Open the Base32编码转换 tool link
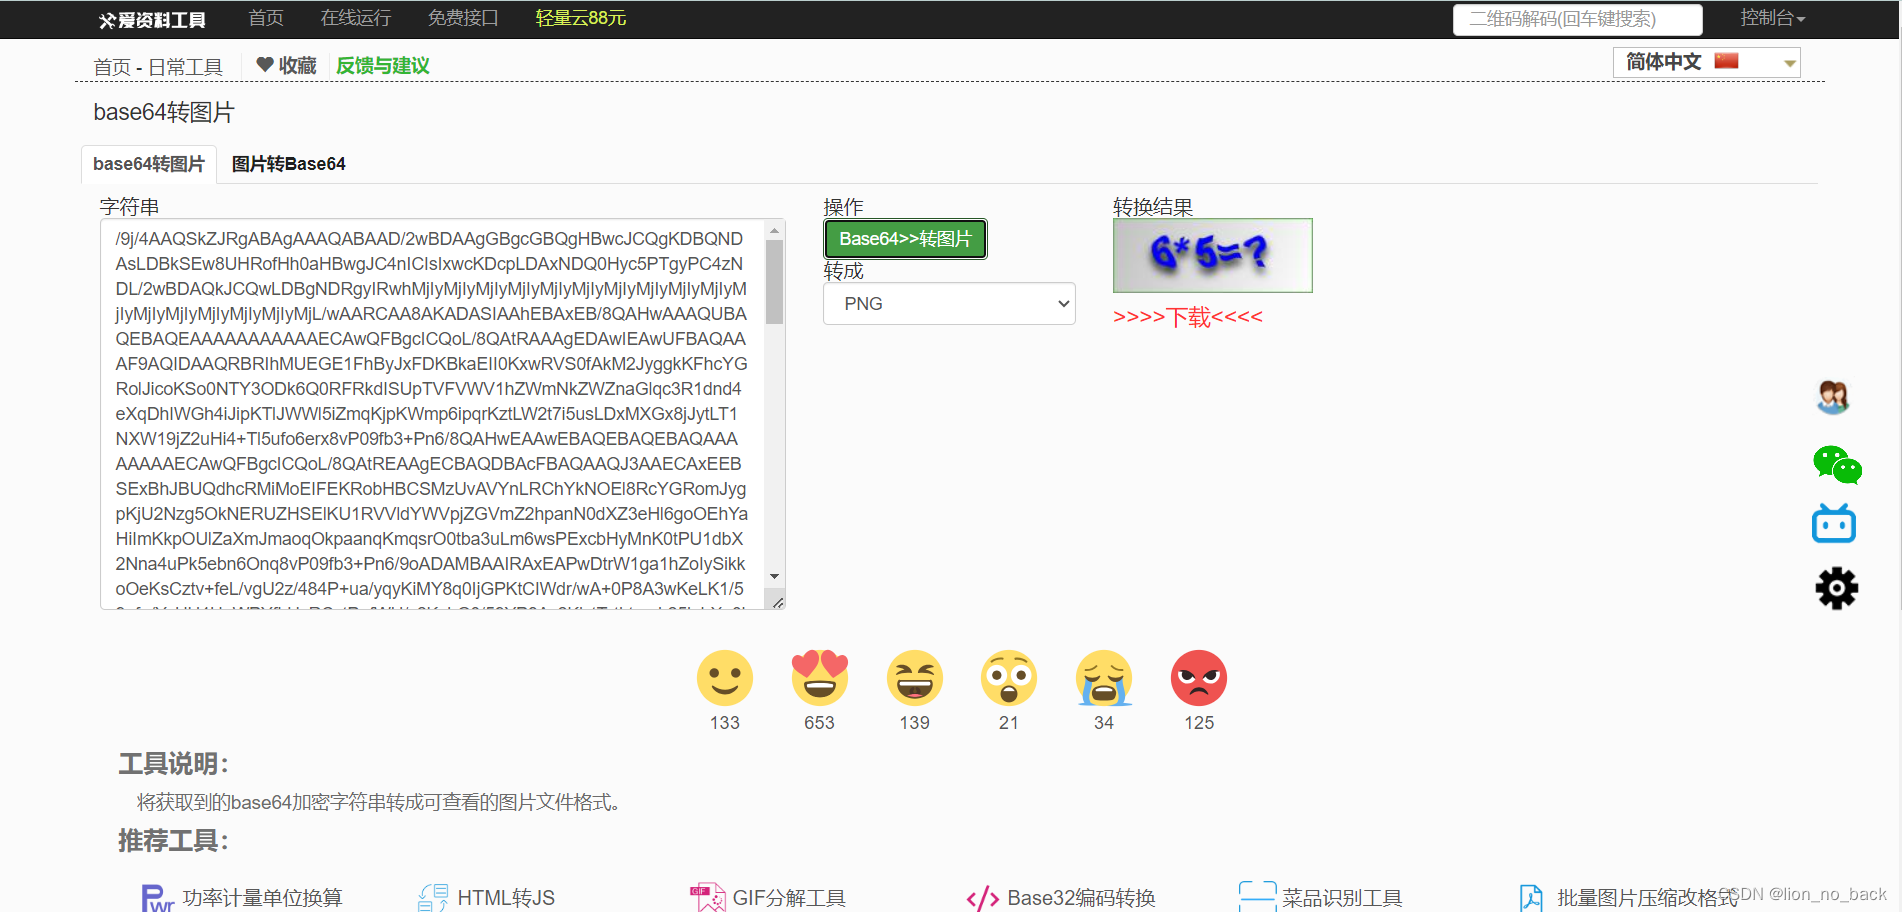The height and width of the screenshot is (912, 1902). pos(1081,898)
